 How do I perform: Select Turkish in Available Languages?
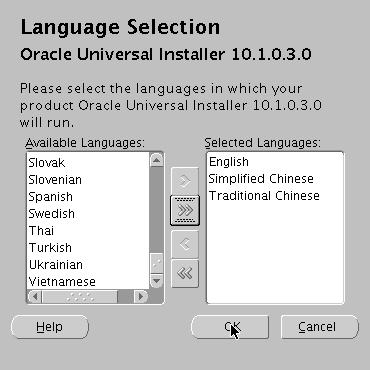pos(88,248)
